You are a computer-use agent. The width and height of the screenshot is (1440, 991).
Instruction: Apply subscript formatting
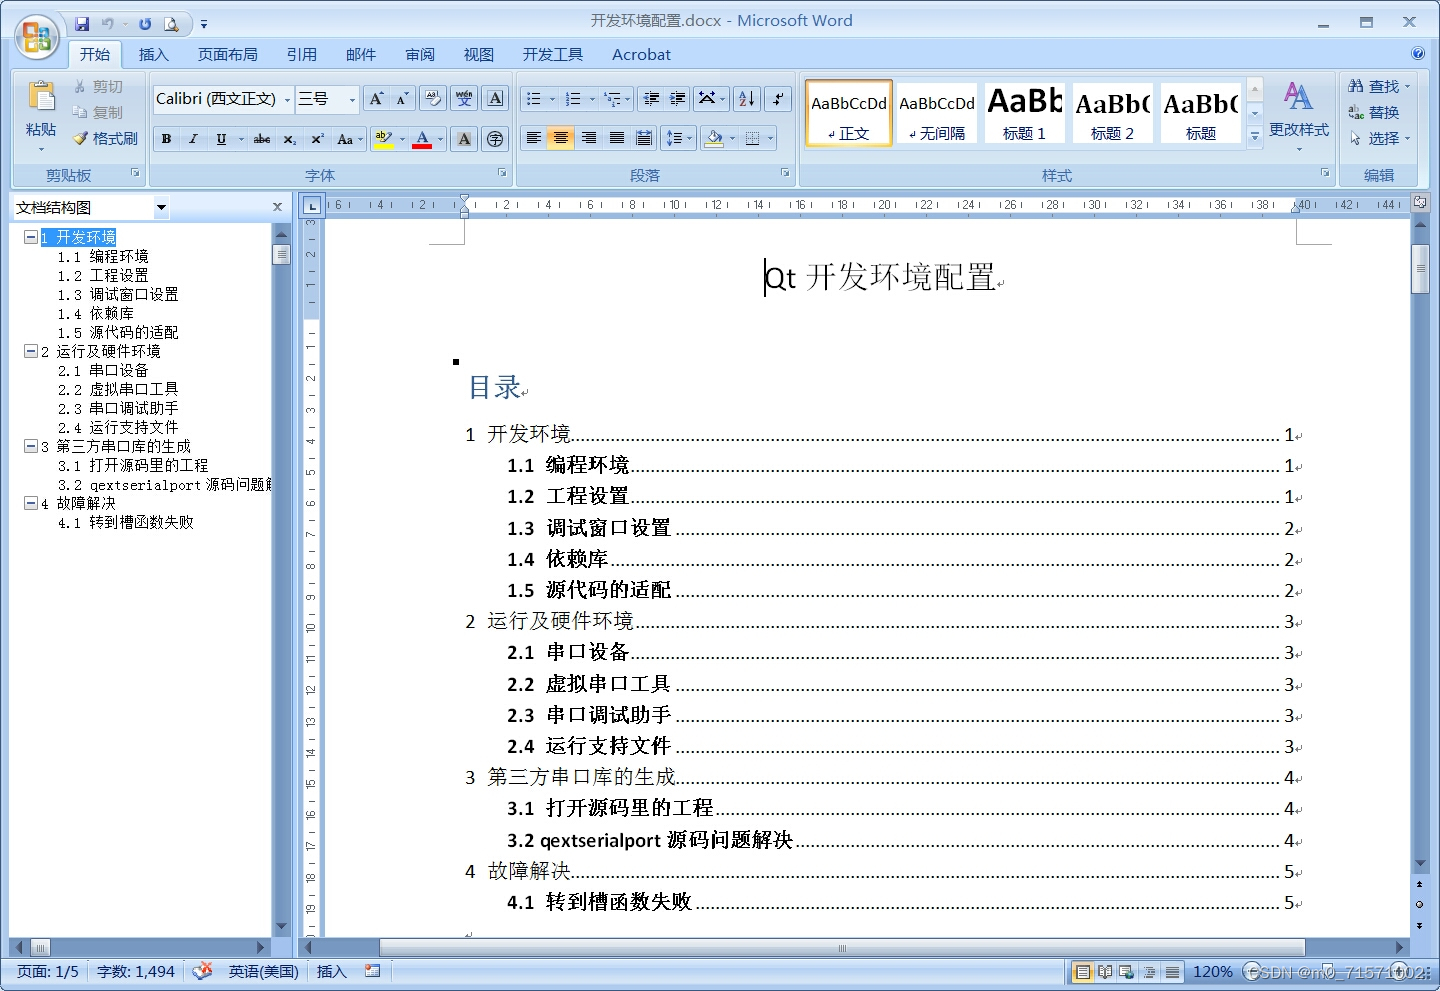click(290, 139)
